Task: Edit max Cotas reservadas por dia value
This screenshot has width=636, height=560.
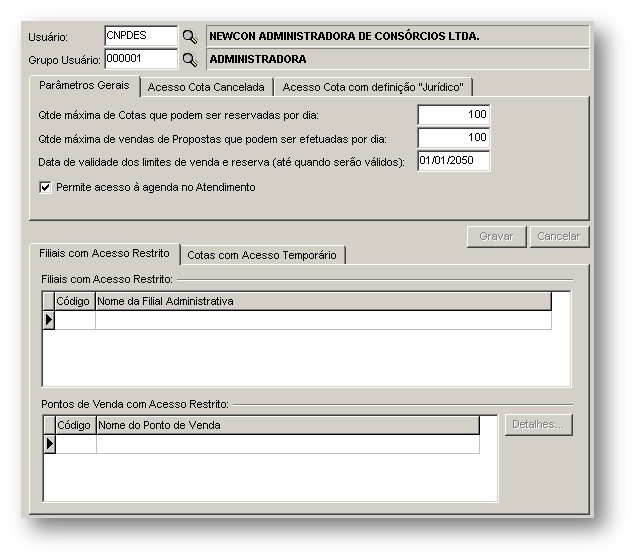Action: click(453, 115)
